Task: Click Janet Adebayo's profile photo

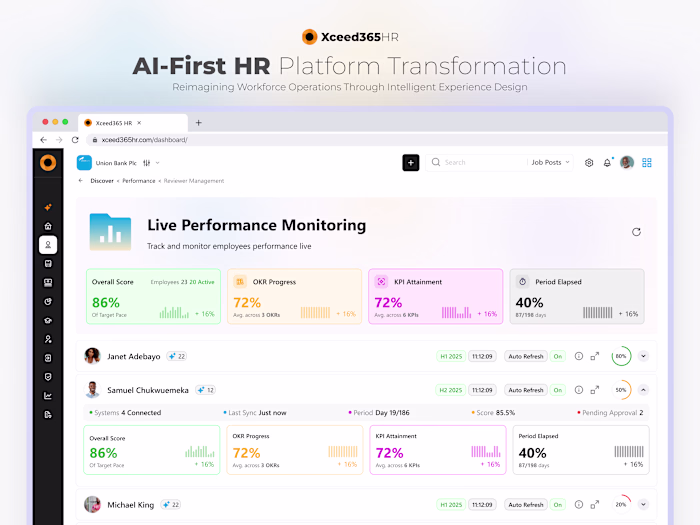Action: click(x=92, y=356)
